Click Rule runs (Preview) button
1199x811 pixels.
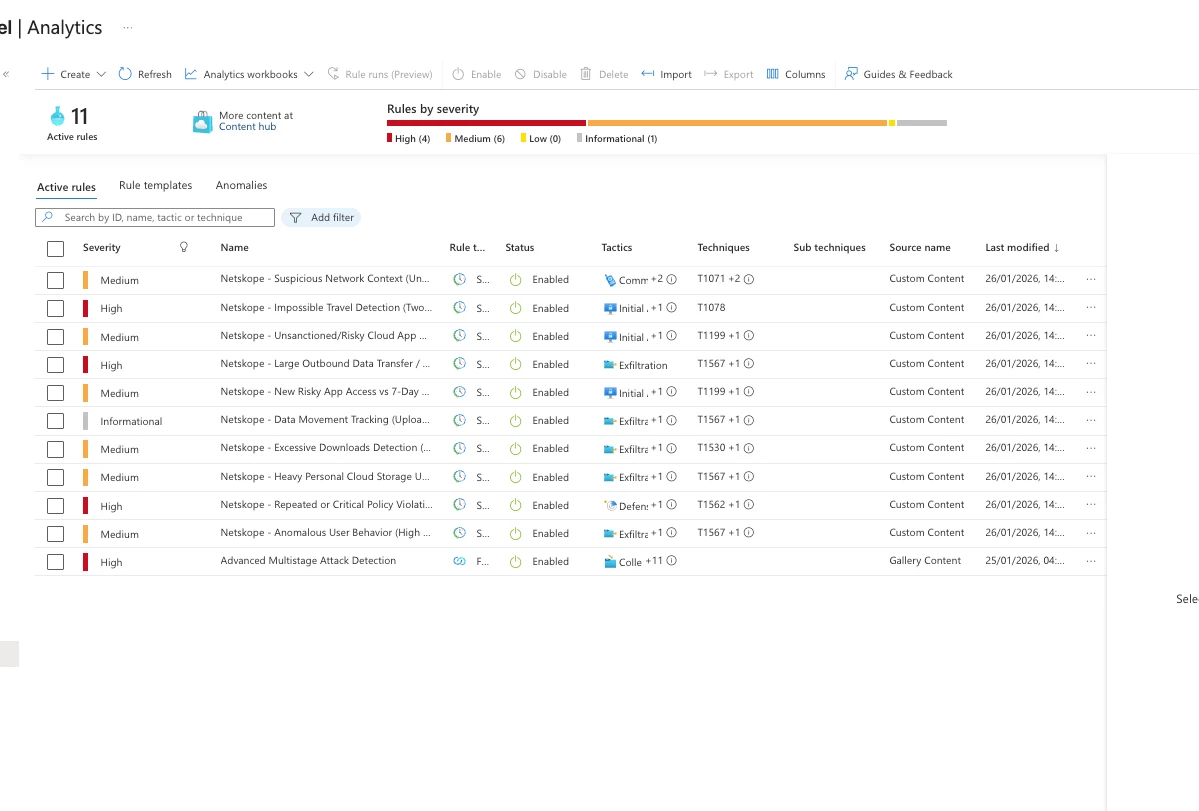point(380,74)
